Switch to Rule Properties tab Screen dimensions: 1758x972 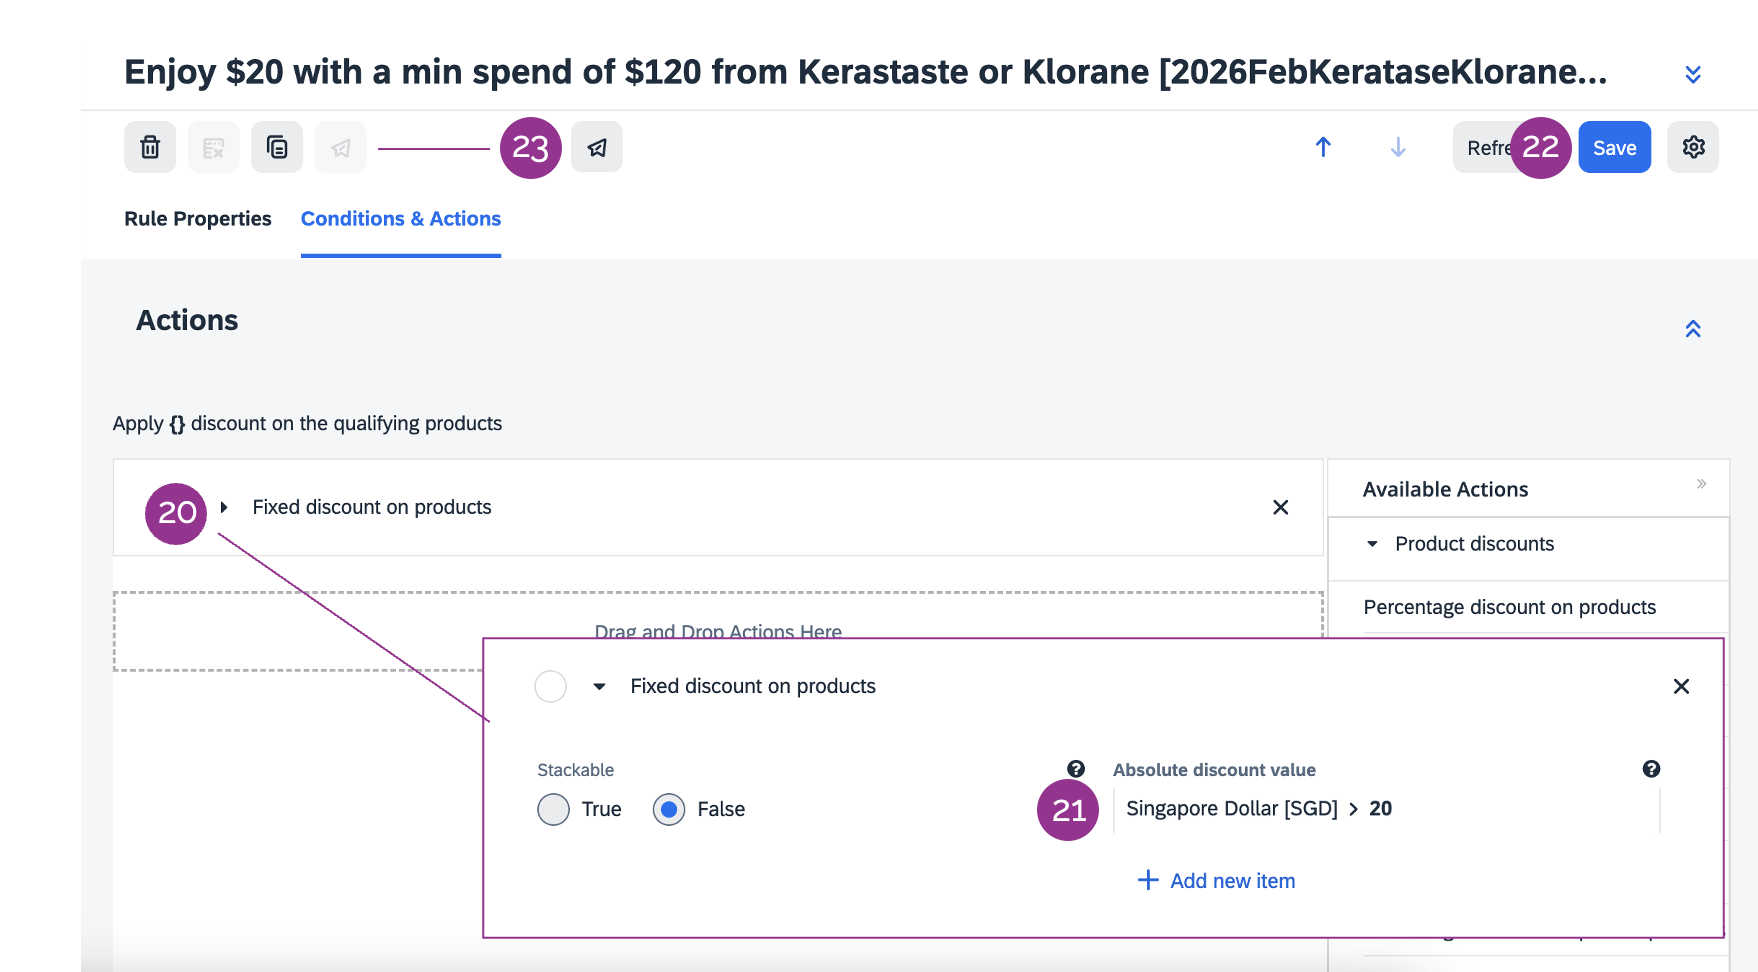point(198,219)
